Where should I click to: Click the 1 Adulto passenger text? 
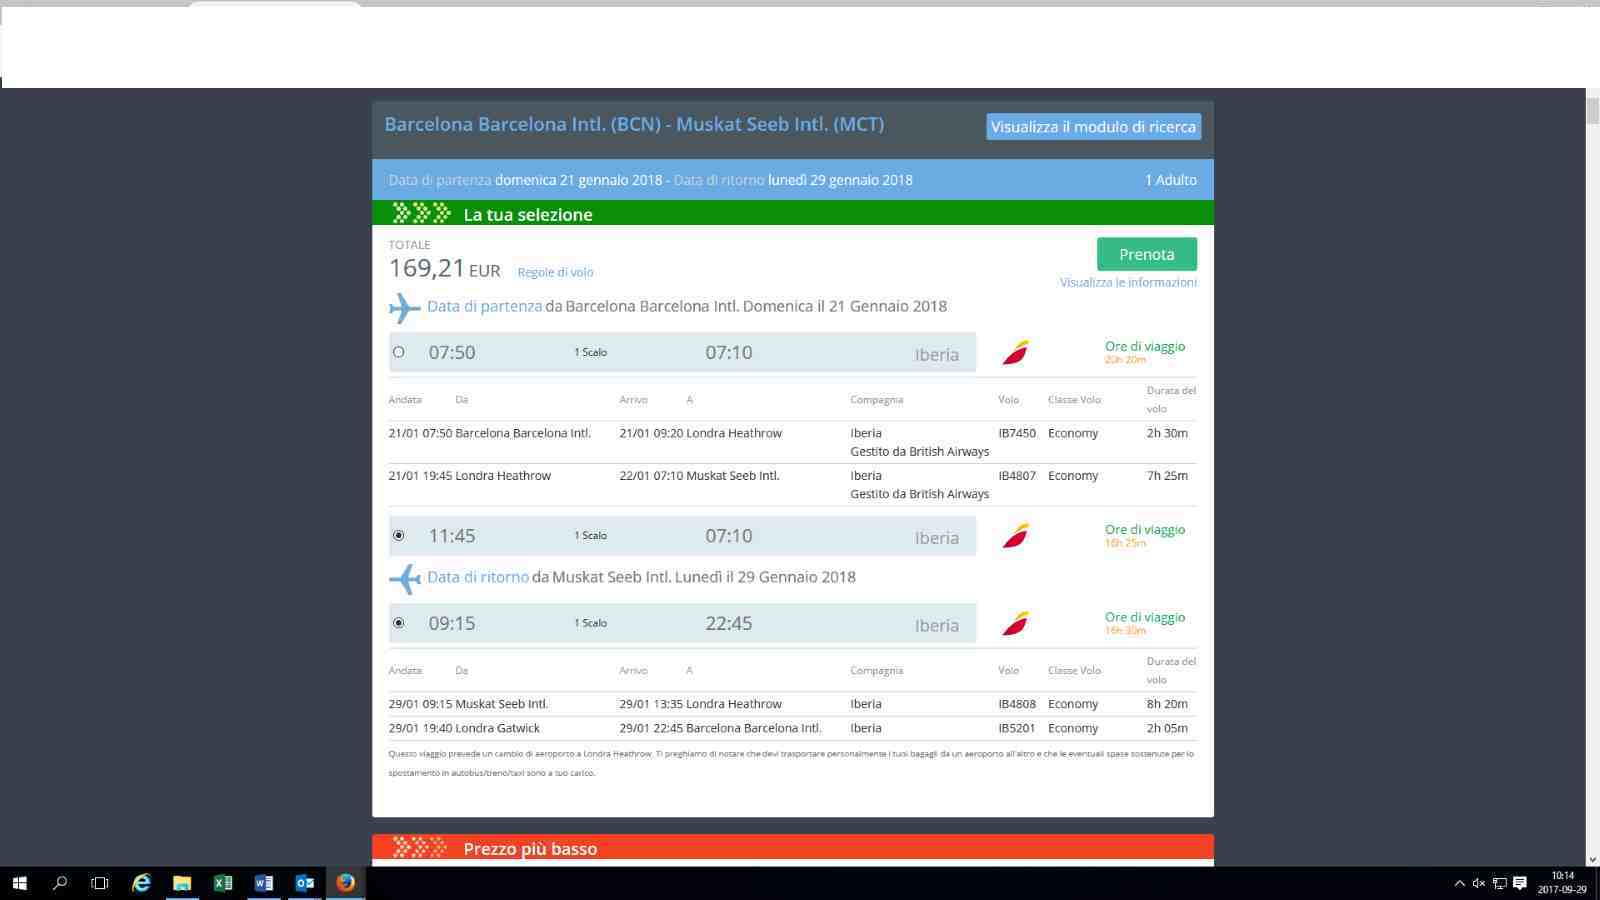1171,180
